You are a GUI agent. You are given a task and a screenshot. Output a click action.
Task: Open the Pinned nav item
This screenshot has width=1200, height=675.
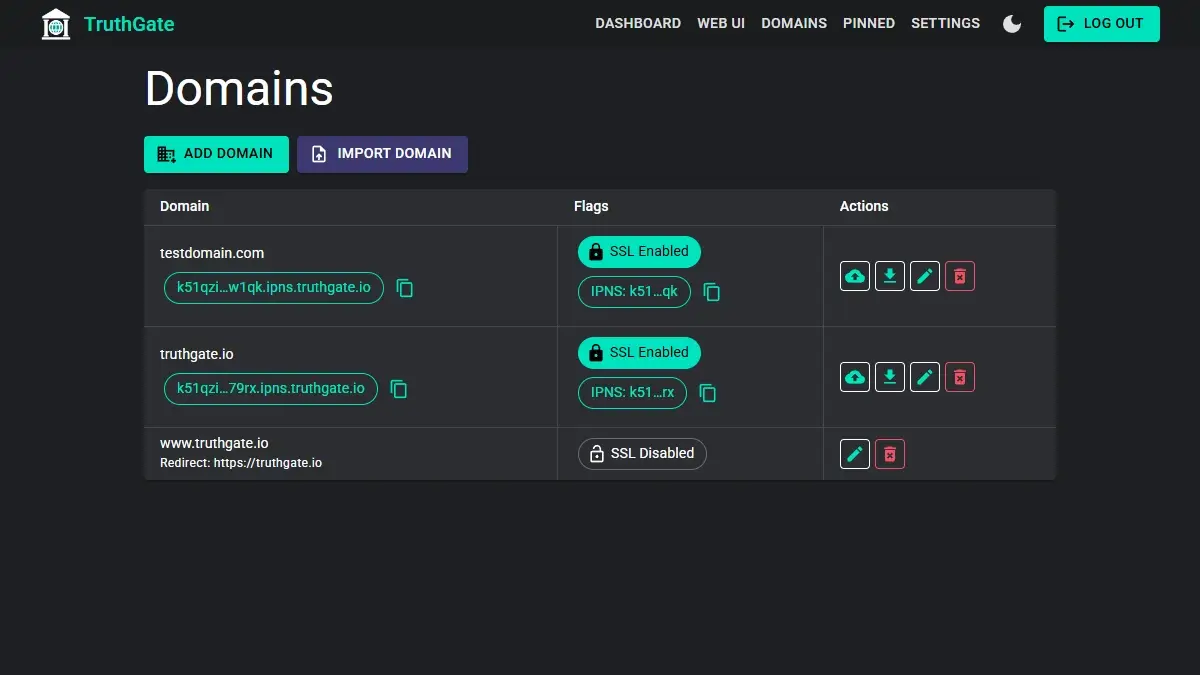[x=869, y=23]
